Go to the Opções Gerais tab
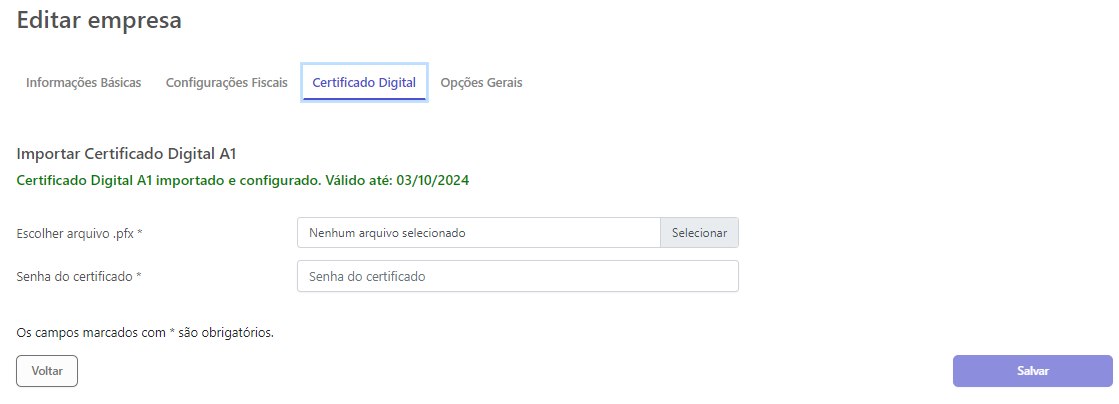The height and width of the screenshot is (404, 1119). coord(481,82)
